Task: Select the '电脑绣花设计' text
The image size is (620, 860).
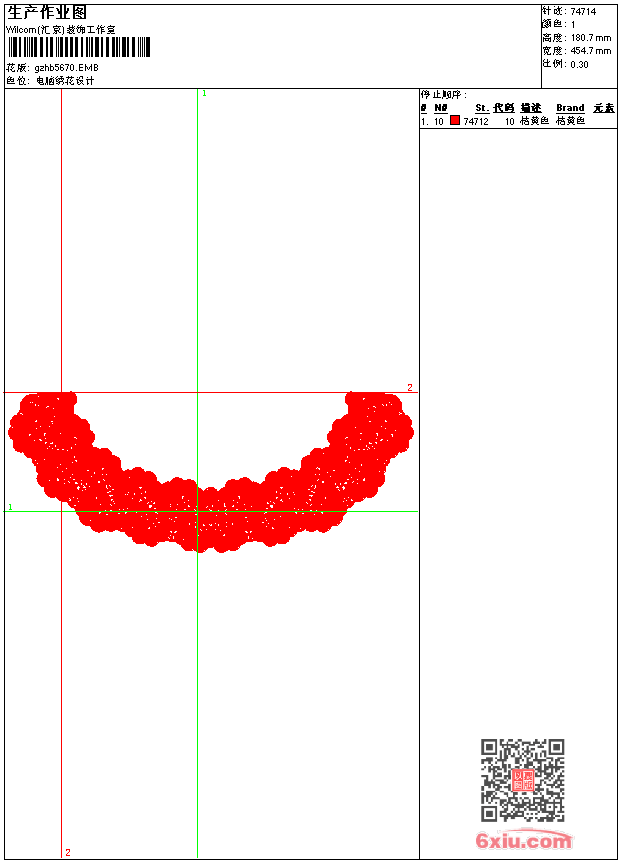Action: 65,81
